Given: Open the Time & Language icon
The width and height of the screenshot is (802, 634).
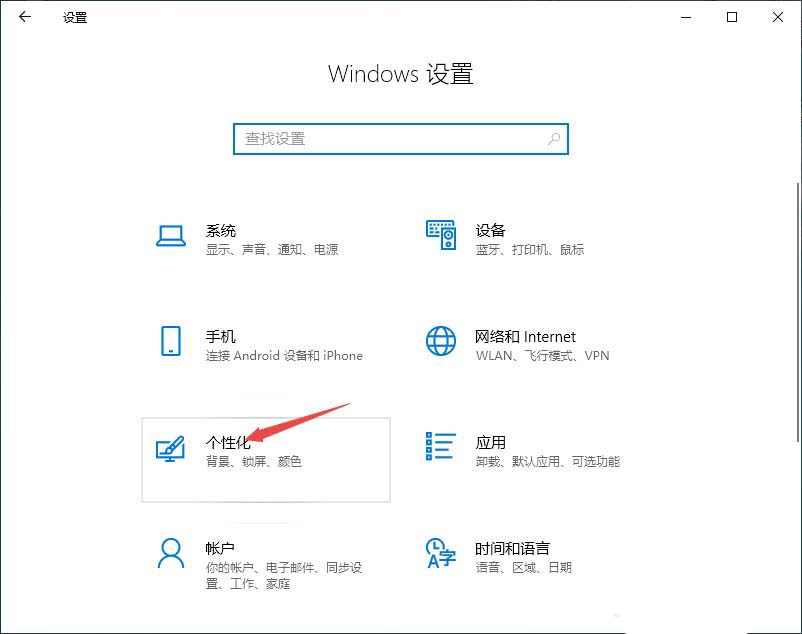Looking at the screenshot, I should pyautogui.click(x=441, y=553).
